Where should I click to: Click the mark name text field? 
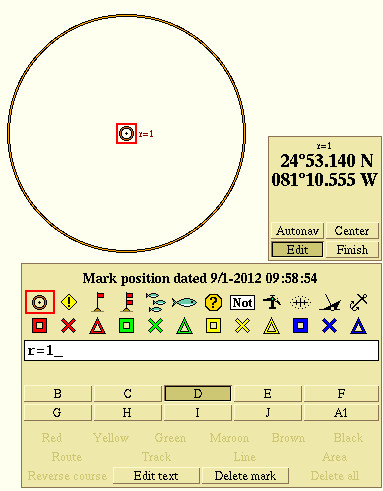click(x=201, y=350)
